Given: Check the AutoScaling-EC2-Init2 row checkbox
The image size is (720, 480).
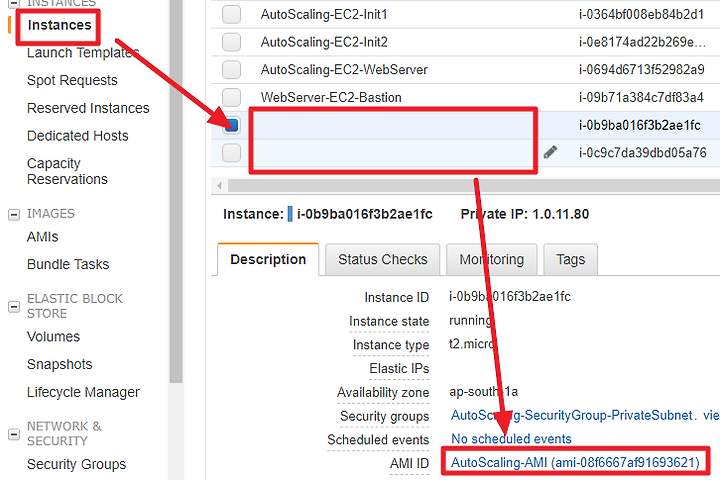Looking at the screenshot, I should pos(231,42).
